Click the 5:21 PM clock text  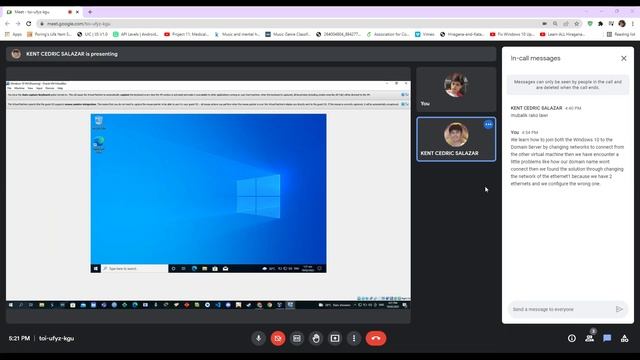point(19,338)
